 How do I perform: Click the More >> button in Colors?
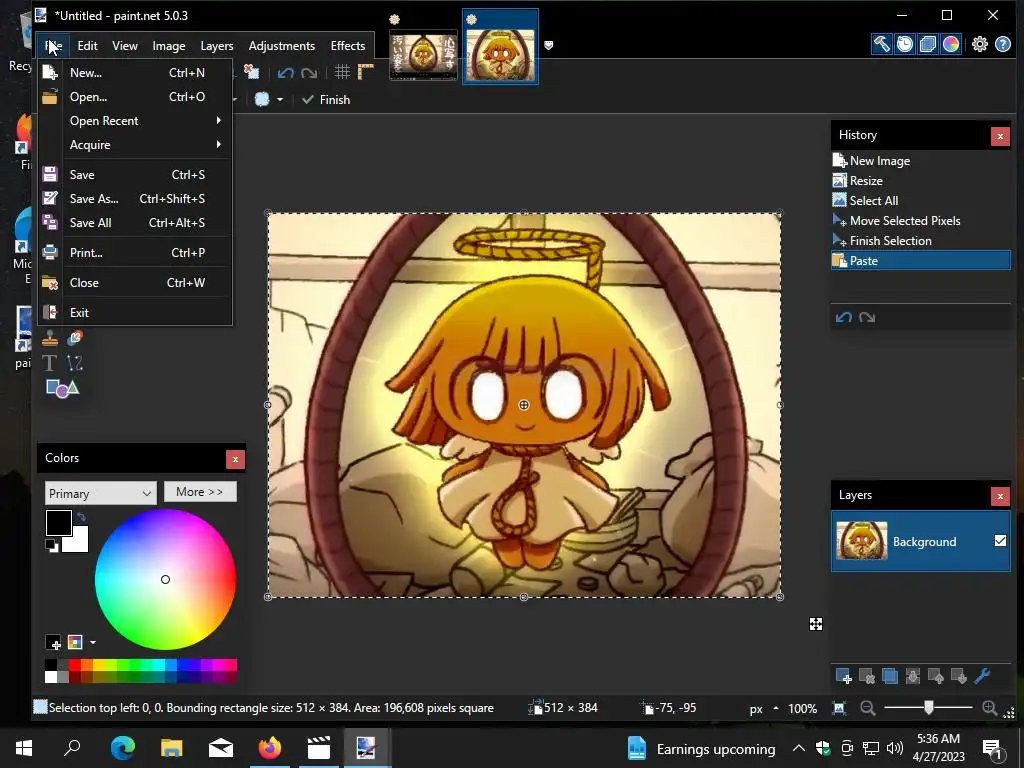(200, 492)
